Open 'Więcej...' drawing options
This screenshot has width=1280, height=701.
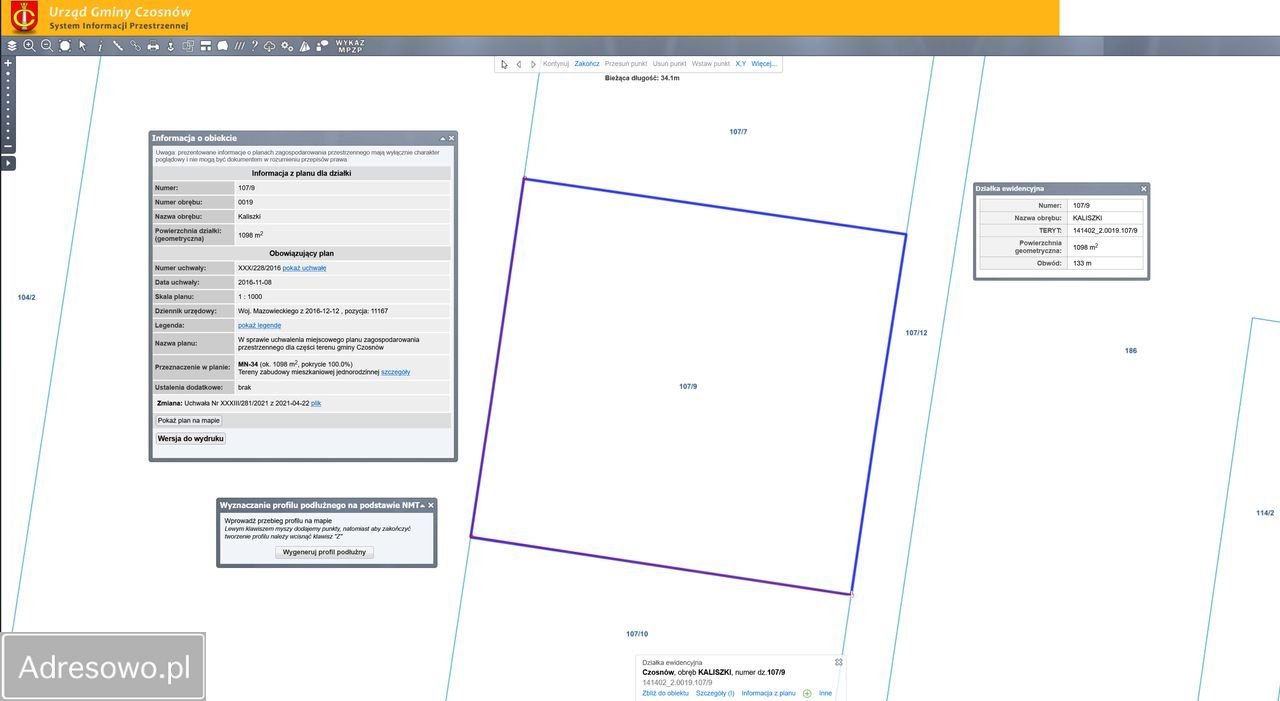coord(763,64)
